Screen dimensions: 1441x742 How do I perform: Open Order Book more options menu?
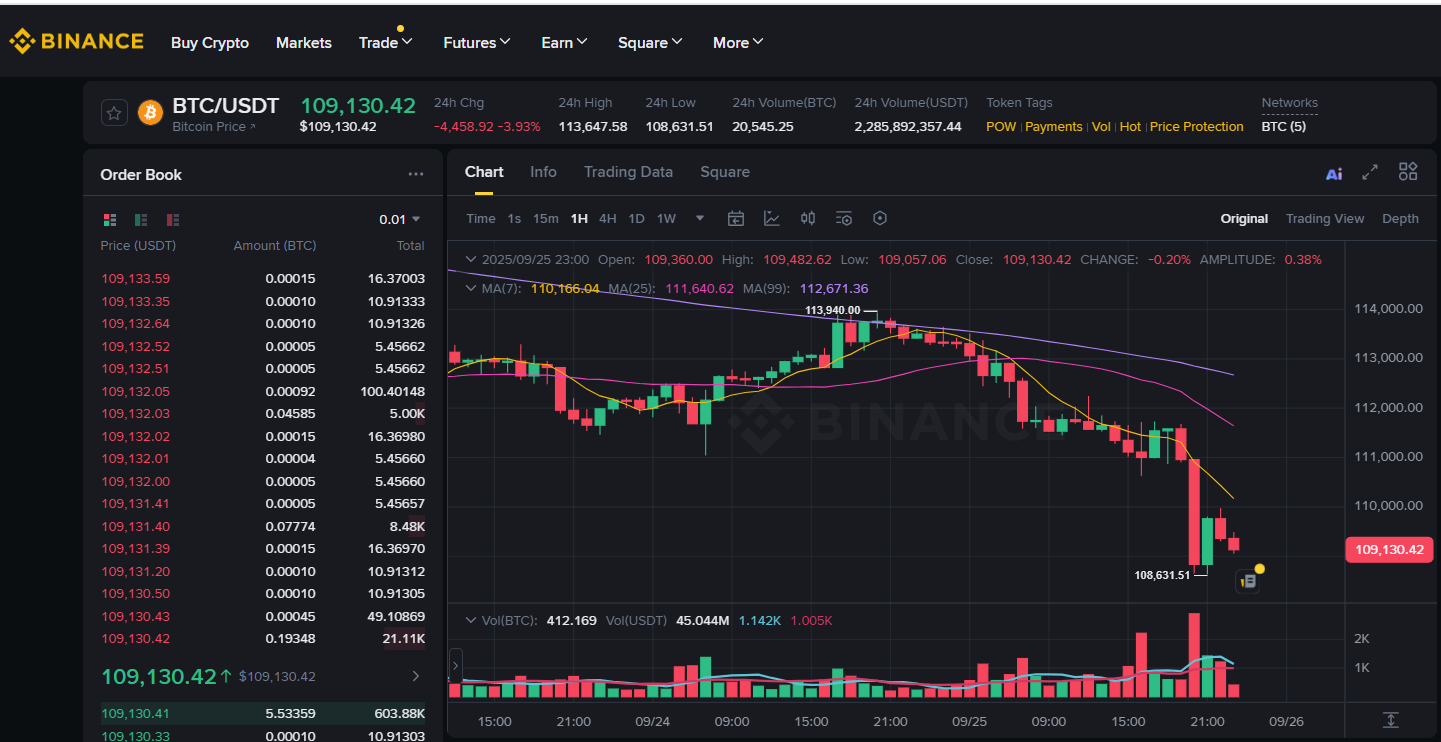click(416, 173)
